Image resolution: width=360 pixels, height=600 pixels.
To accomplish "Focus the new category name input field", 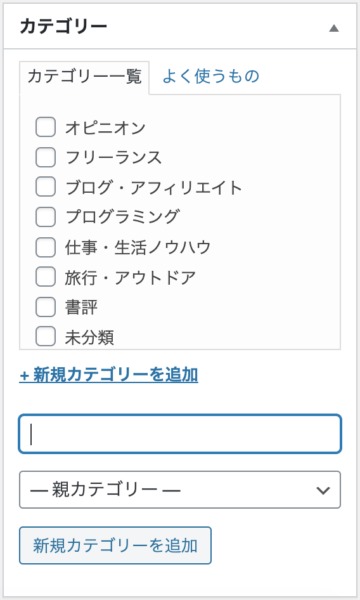I will tap(180, 434).
